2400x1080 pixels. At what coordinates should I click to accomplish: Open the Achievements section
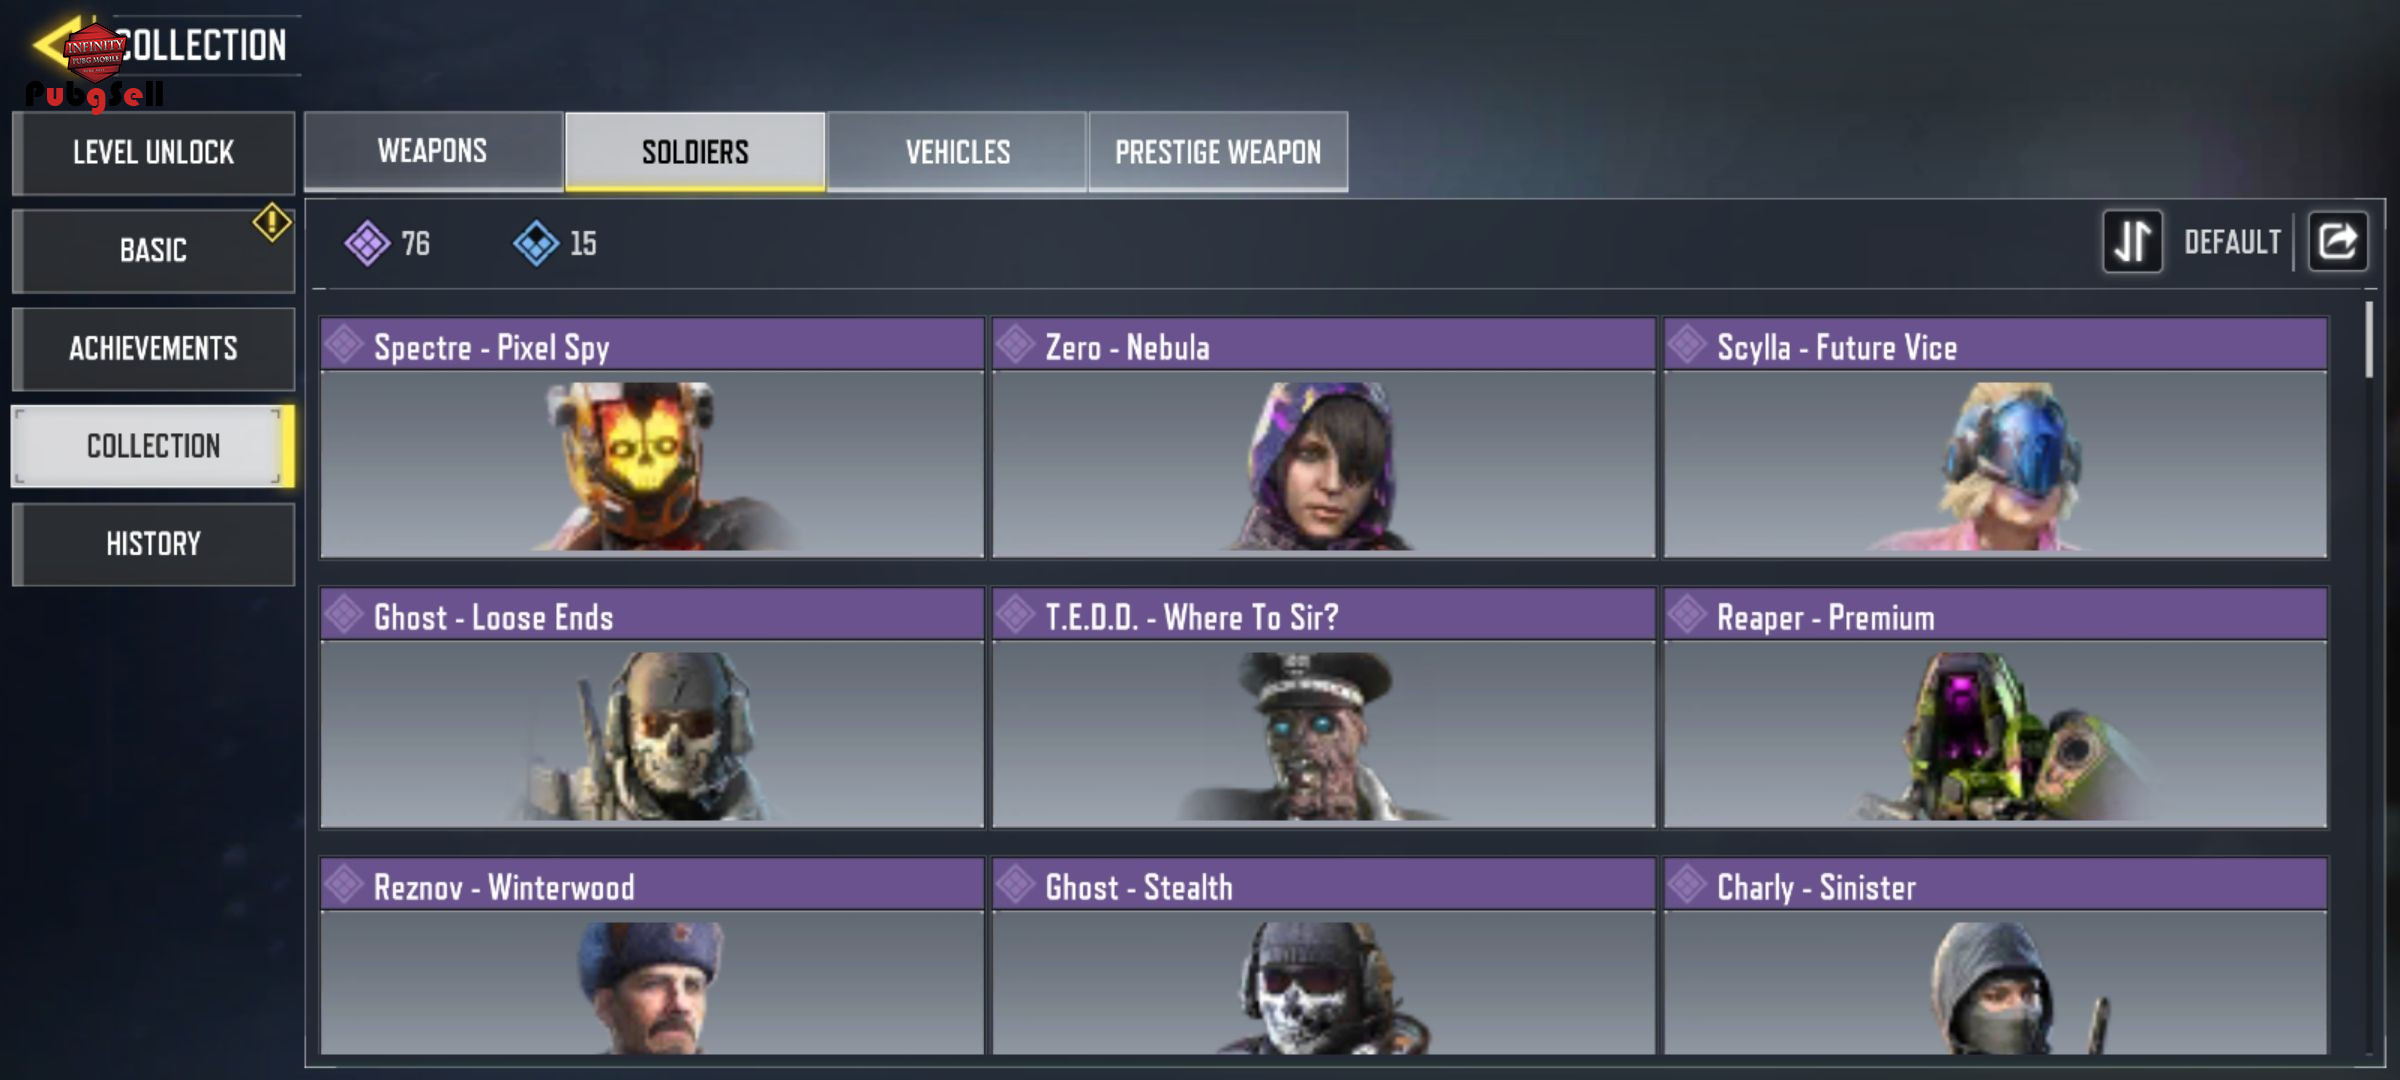pyautogui.click(x=153, y=348)
